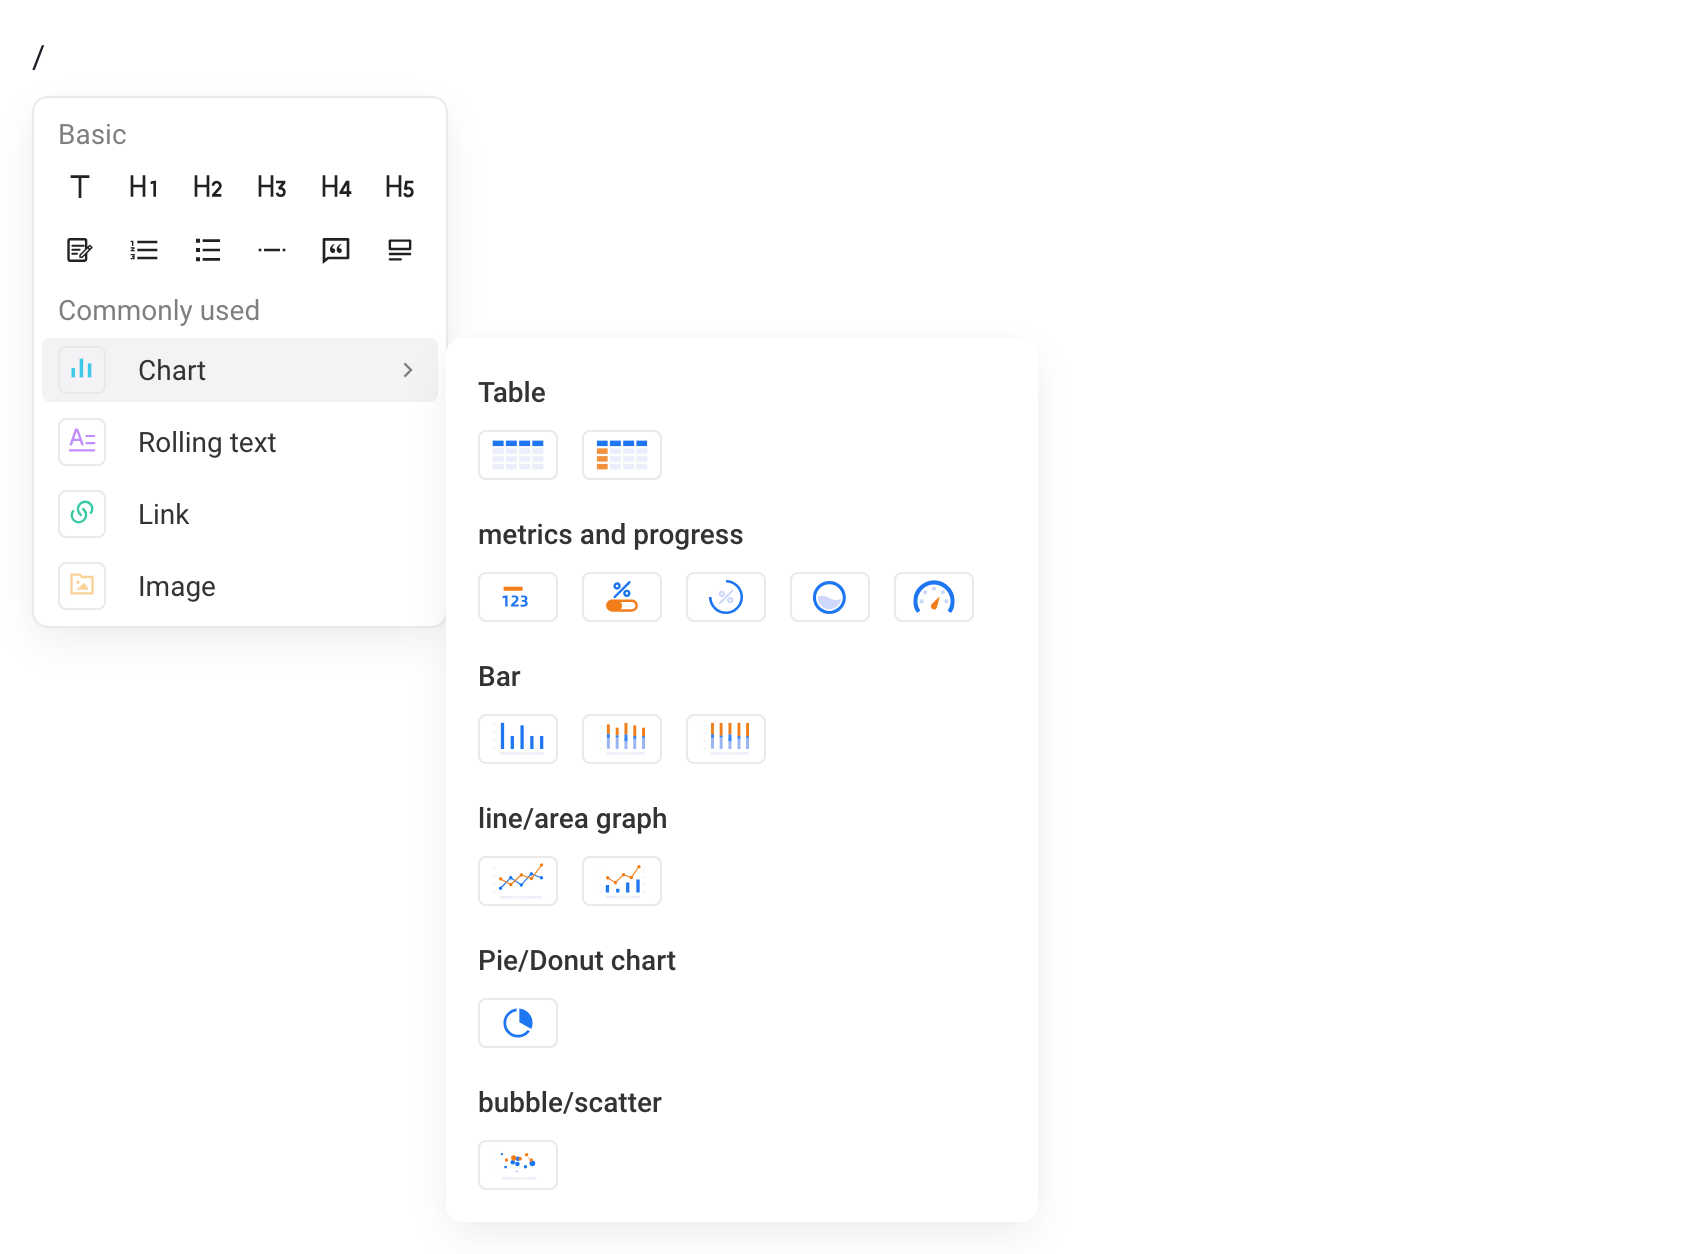Choose Image from commonly used
The image size is (1704, 1254).
[x=240, y=586]
